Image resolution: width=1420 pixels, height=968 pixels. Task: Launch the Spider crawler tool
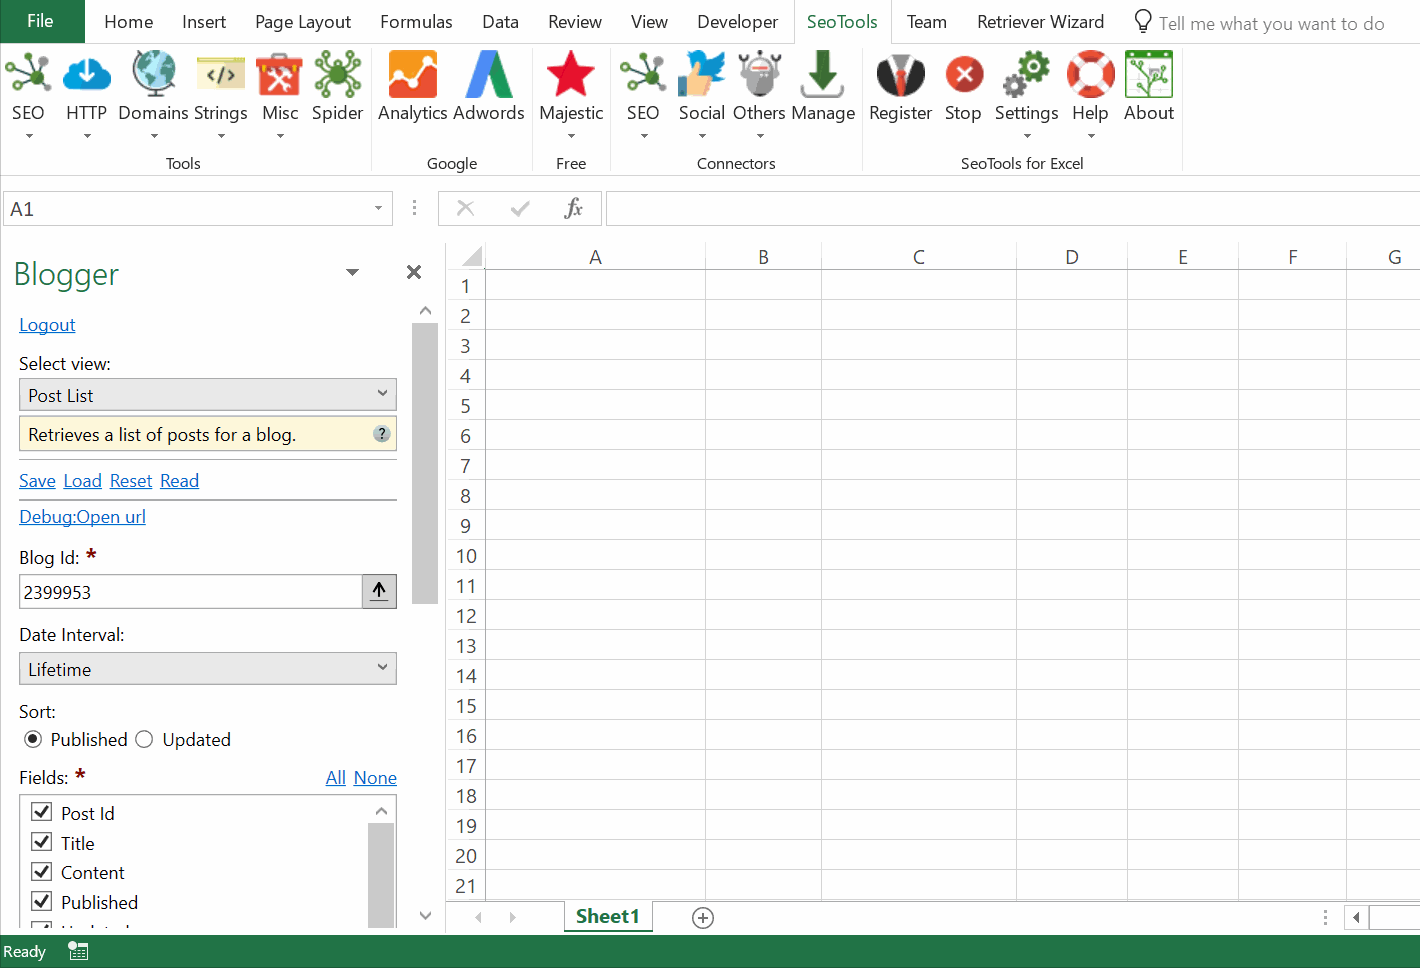tap(338, 75)
